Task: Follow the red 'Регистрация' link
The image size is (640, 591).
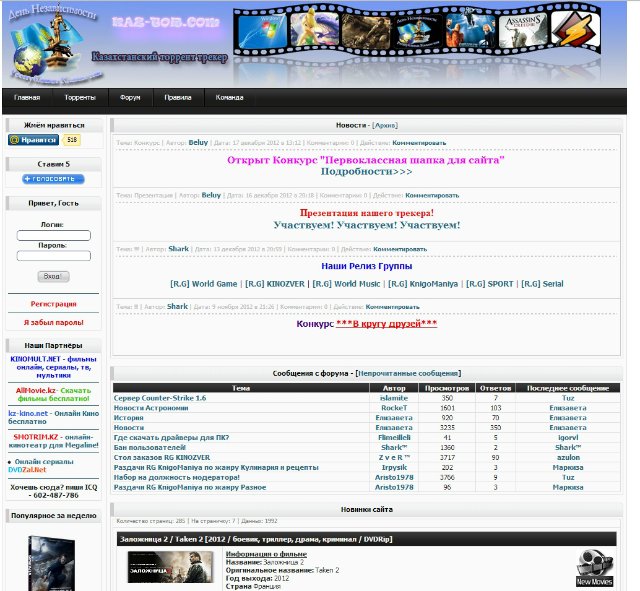Action: (53, 303)
